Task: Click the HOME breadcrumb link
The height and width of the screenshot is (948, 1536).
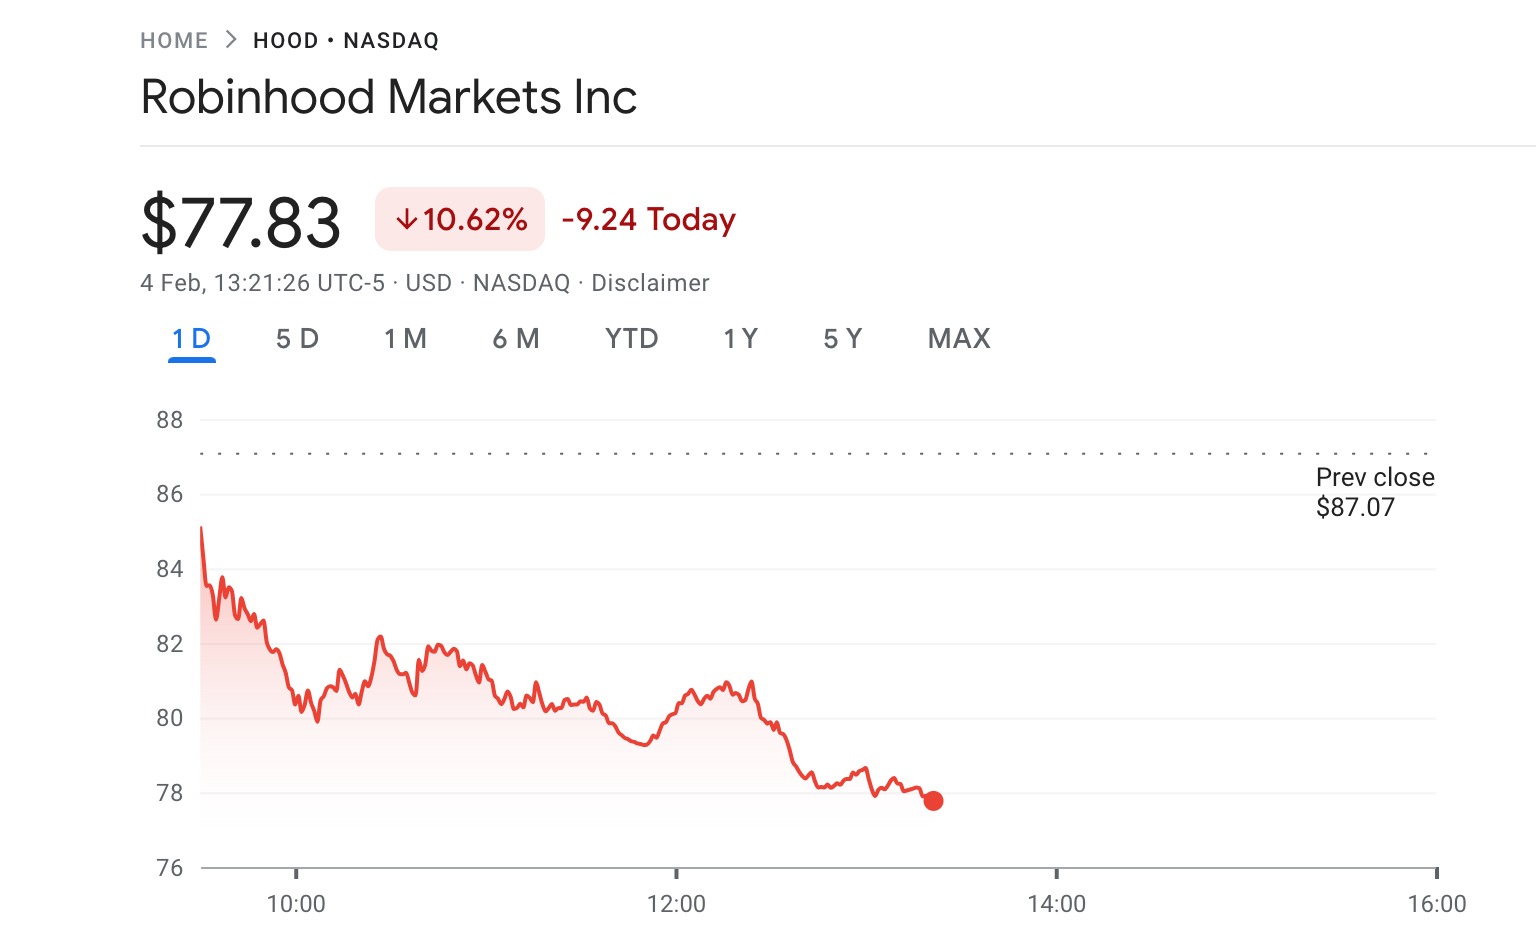Action: click(174, 41)
